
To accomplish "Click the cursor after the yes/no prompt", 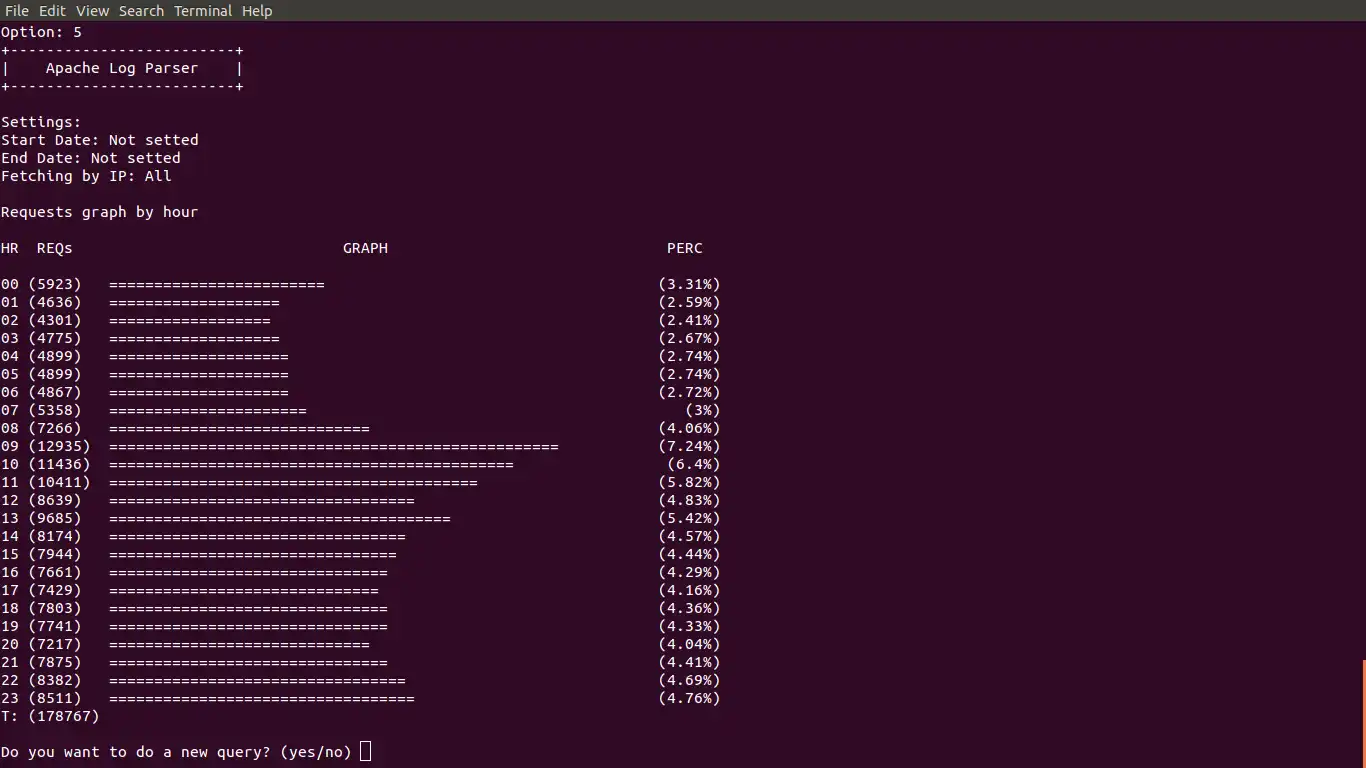I will click(x=365, y=751).
